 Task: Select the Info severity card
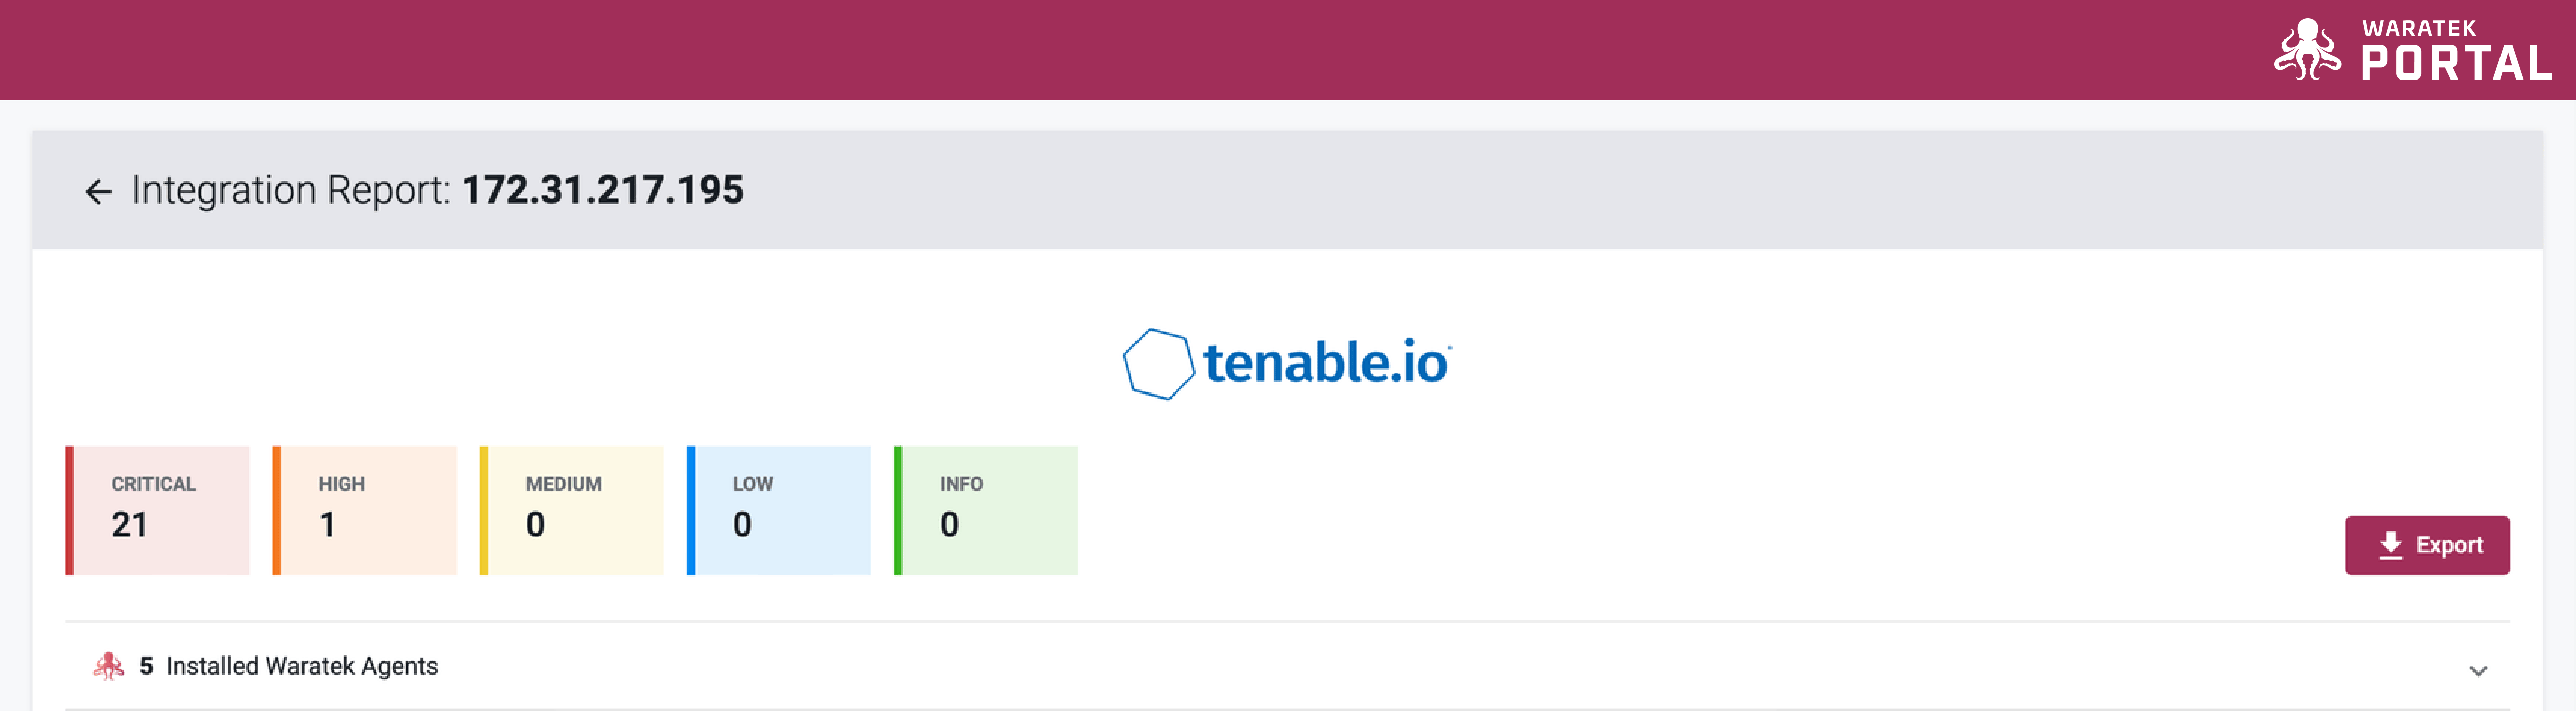(985, 511)
